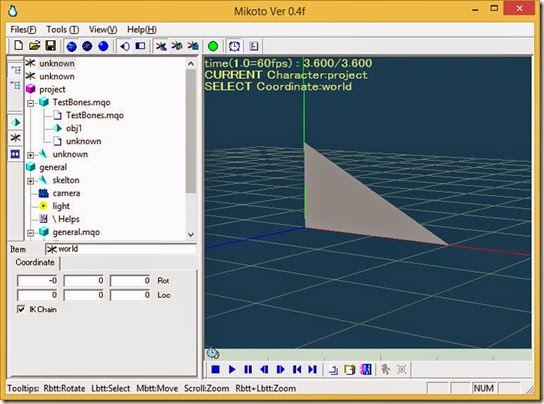Save project with the floppy disk icon
Screen dimensions: 544x404
click(x=51, y=46)
